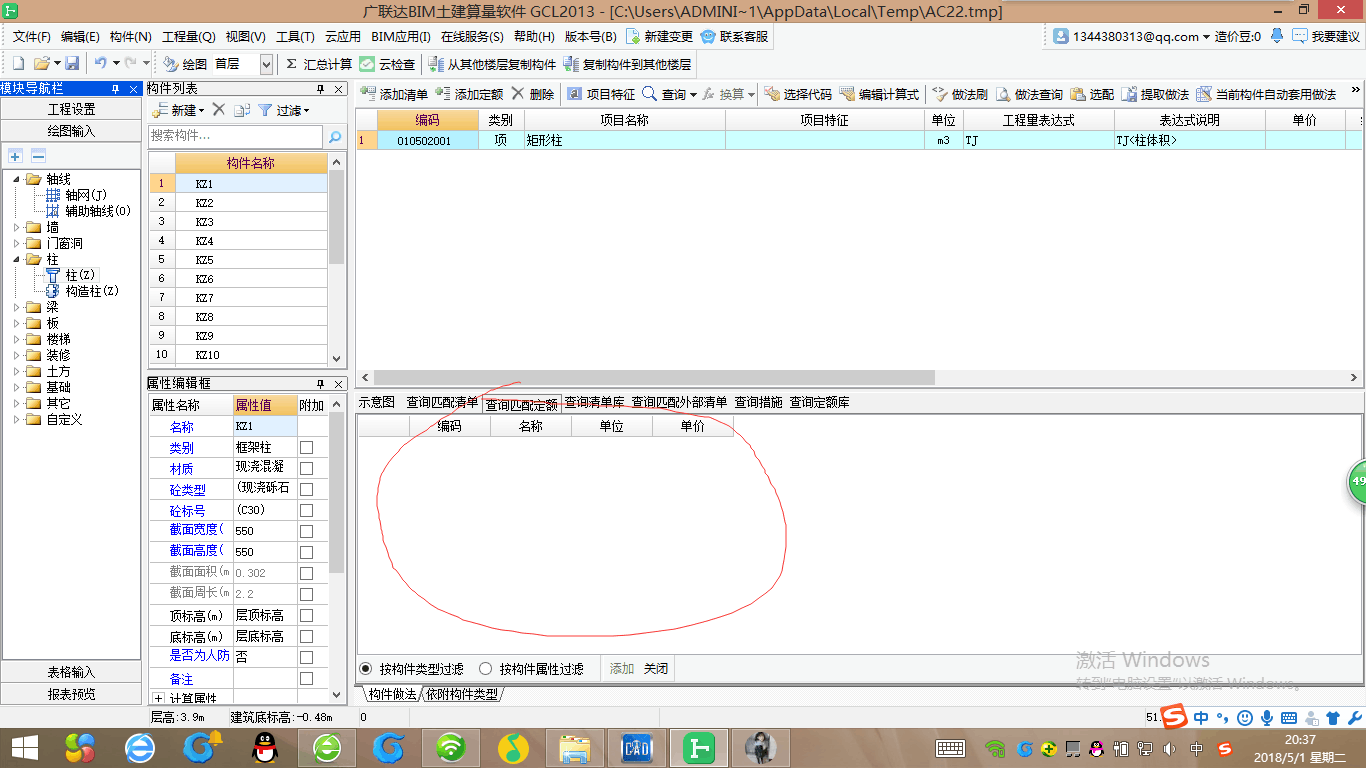
Task: Open GCL app in Windows taskbar
Action: [697, 747]
